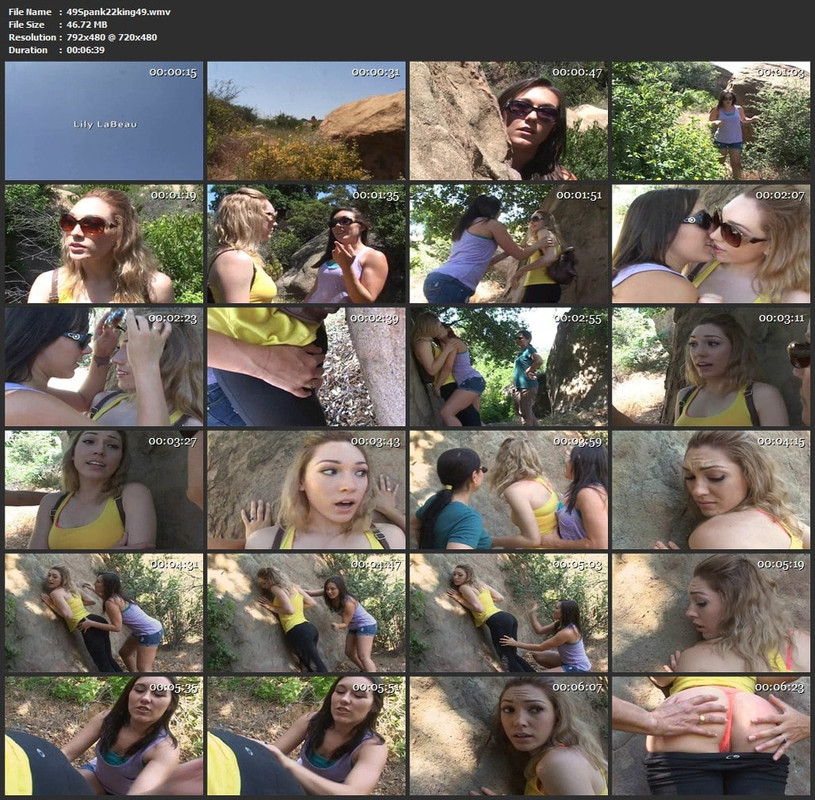Open the thumbnail stamped 00:05:35
815x800 pixels.
pos(104,736)
